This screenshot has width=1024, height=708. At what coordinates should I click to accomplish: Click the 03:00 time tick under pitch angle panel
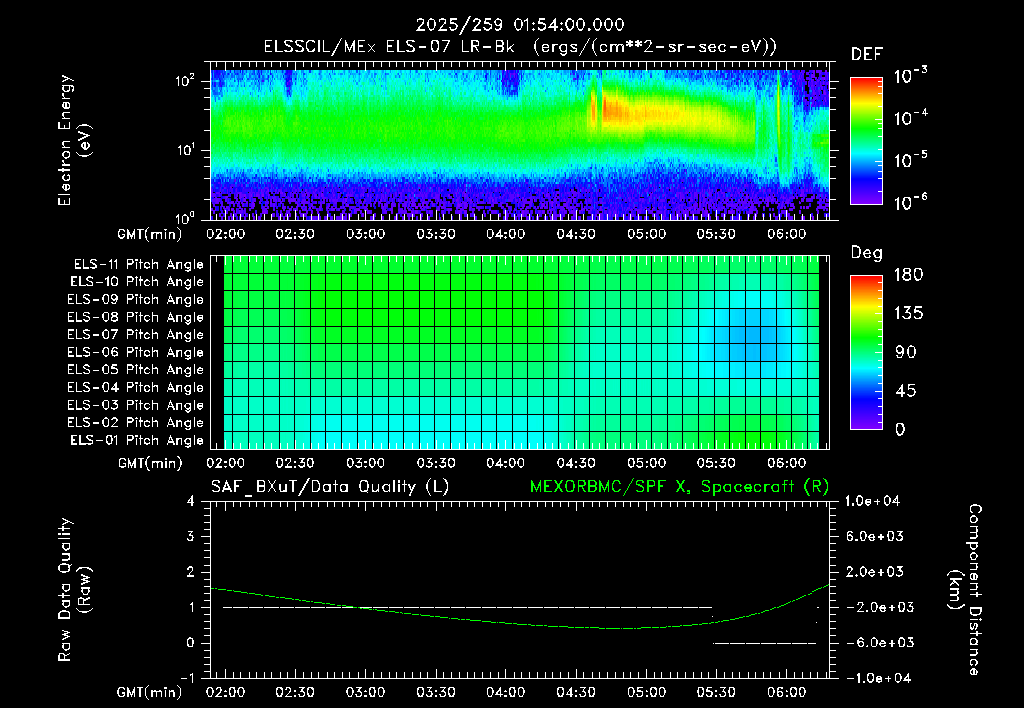click(365, 463)
